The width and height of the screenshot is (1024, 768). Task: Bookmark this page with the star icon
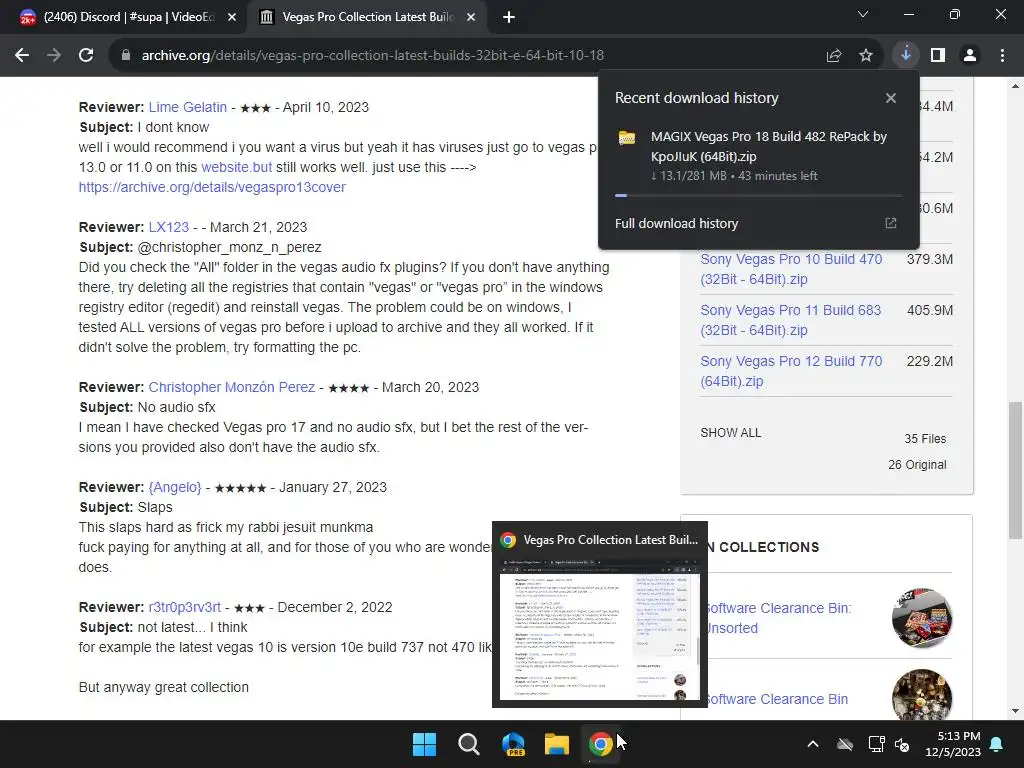pyautogui.click(x=866, y=56)
